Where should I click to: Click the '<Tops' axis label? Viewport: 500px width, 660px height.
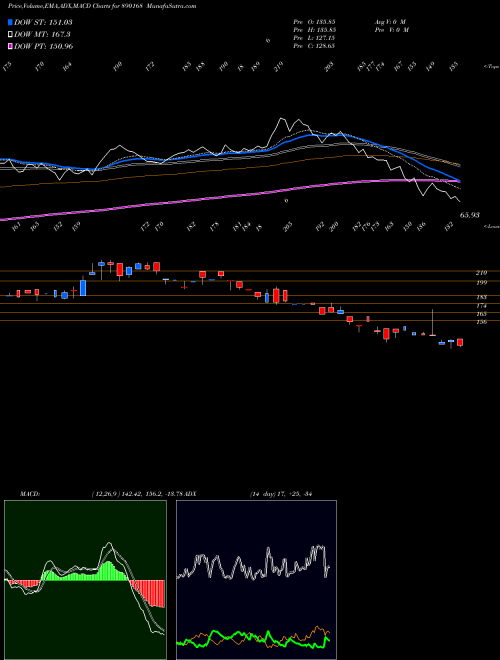(492, 66)
